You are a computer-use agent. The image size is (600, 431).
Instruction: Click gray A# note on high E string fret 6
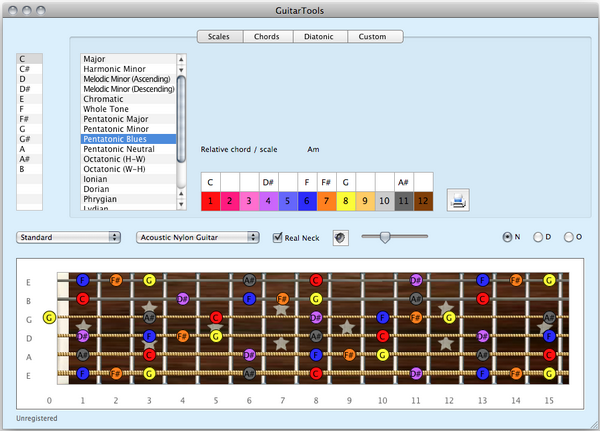pyautogui.click(x=249, y=280)
